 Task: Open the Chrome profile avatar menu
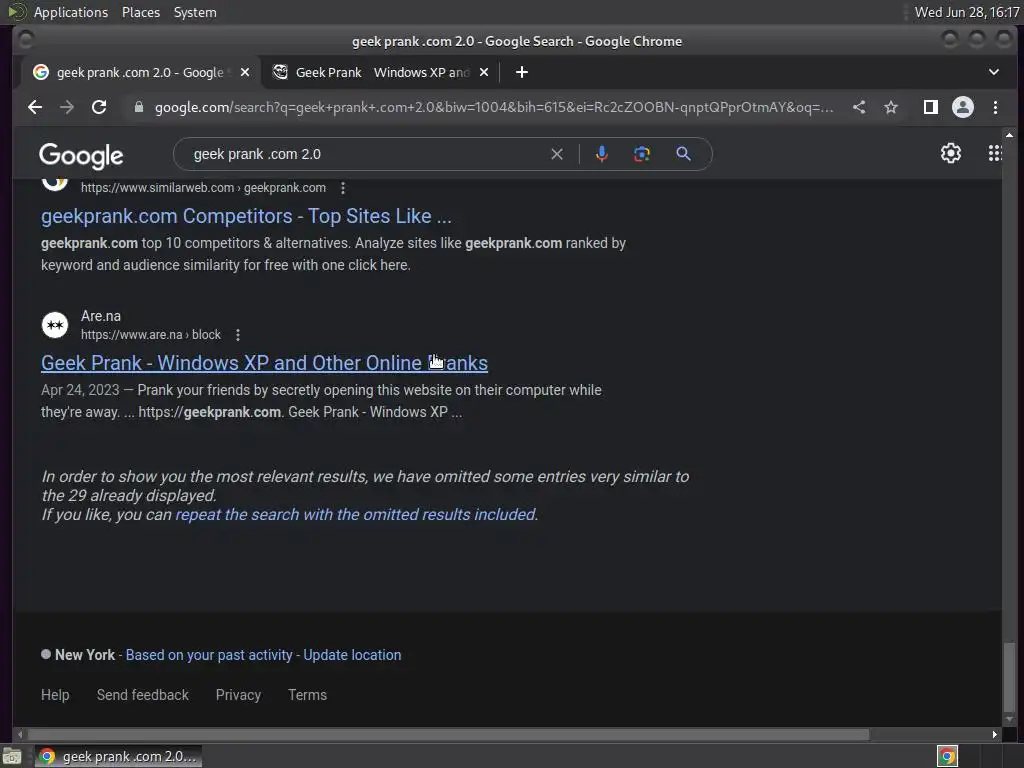coord(963,107)
